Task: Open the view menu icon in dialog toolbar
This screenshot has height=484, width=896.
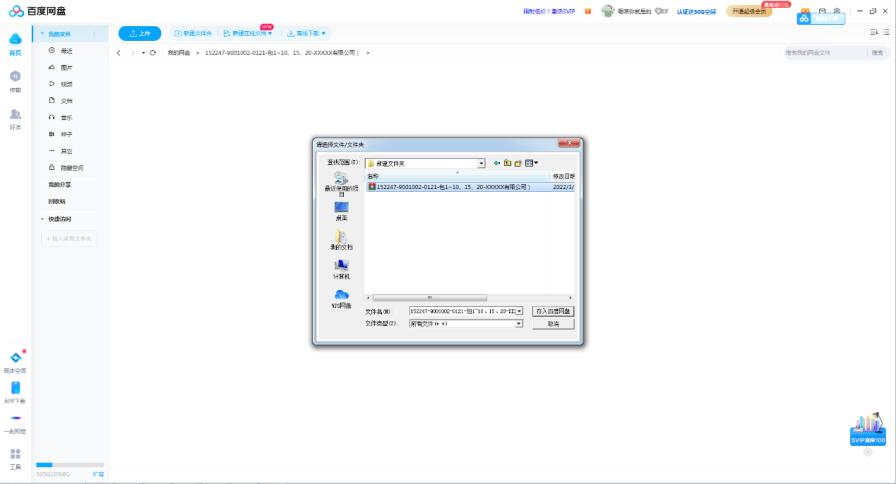Action: click(x=531, y=163)
